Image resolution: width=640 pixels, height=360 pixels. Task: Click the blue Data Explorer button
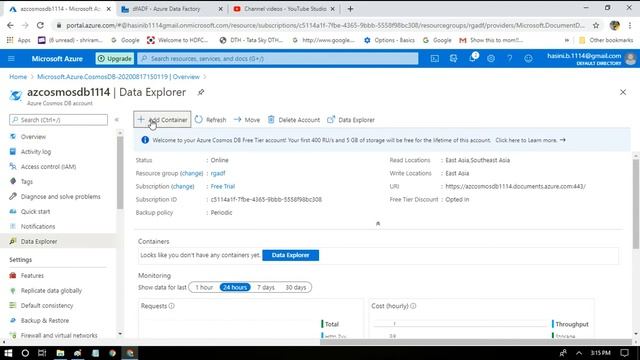291,255
